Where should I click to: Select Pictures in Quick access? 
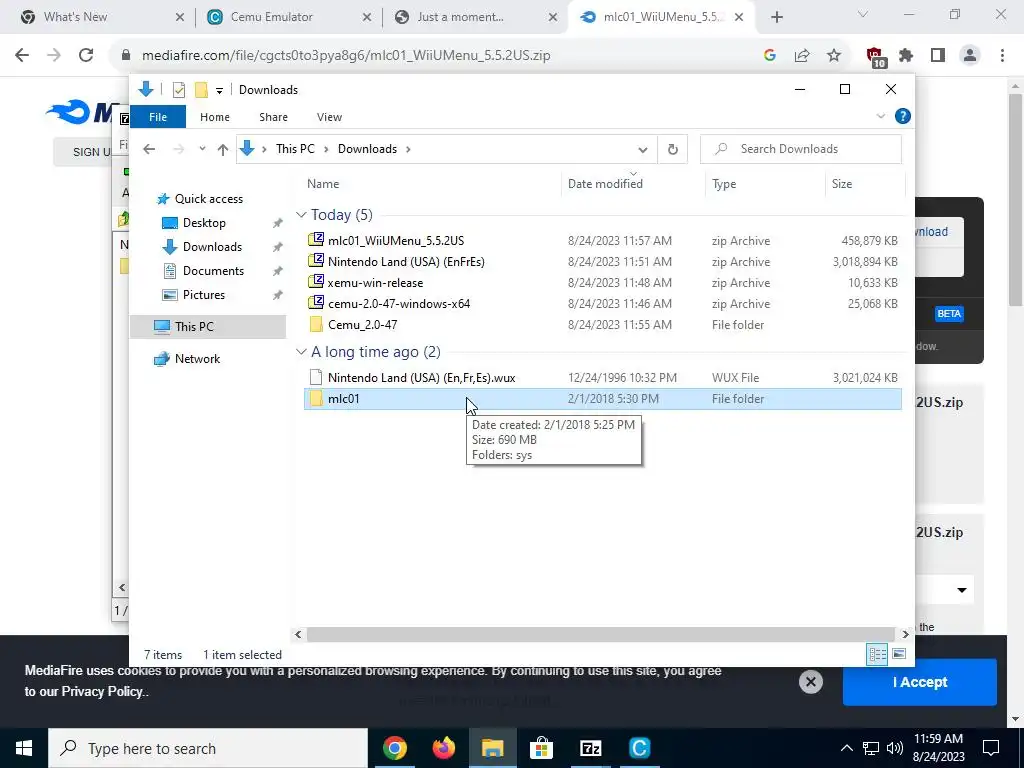click(204, 295)
